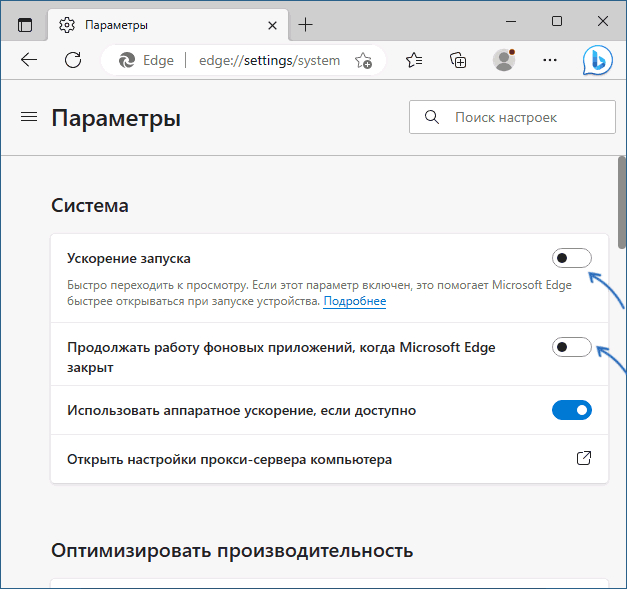Click the Оптимизировать производительность heading
This screenshot has height=589, width=627.
(232, 551)
